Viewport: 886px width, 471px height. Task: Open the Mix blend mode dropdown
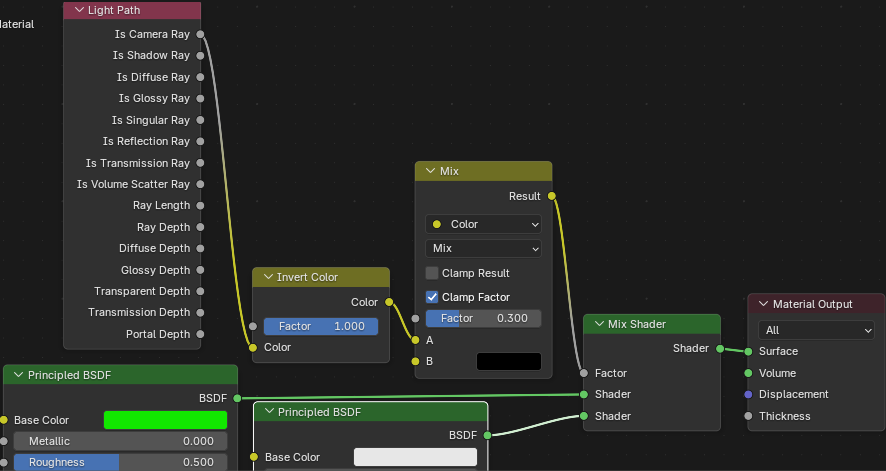click(x=483, y=248)
